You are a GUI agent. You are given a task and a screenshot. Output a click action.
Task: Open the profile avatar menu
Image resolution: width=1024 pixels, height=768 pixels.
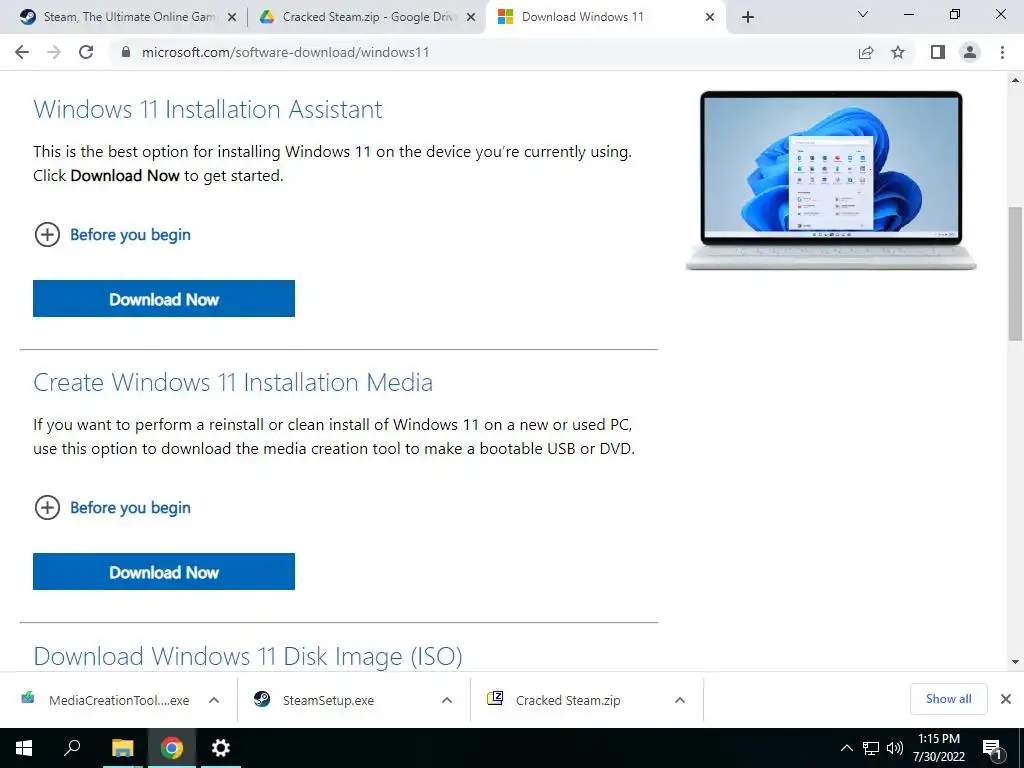[970, 52]
